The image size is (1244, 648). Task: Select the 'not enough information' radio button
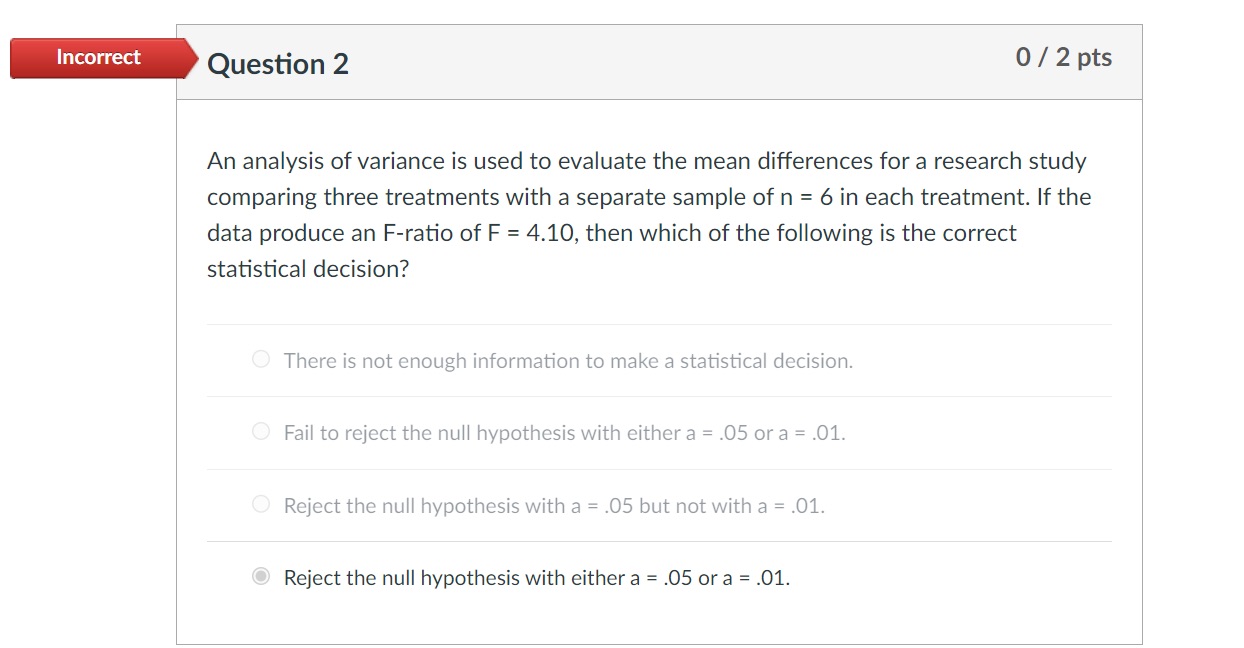(261, 360)
